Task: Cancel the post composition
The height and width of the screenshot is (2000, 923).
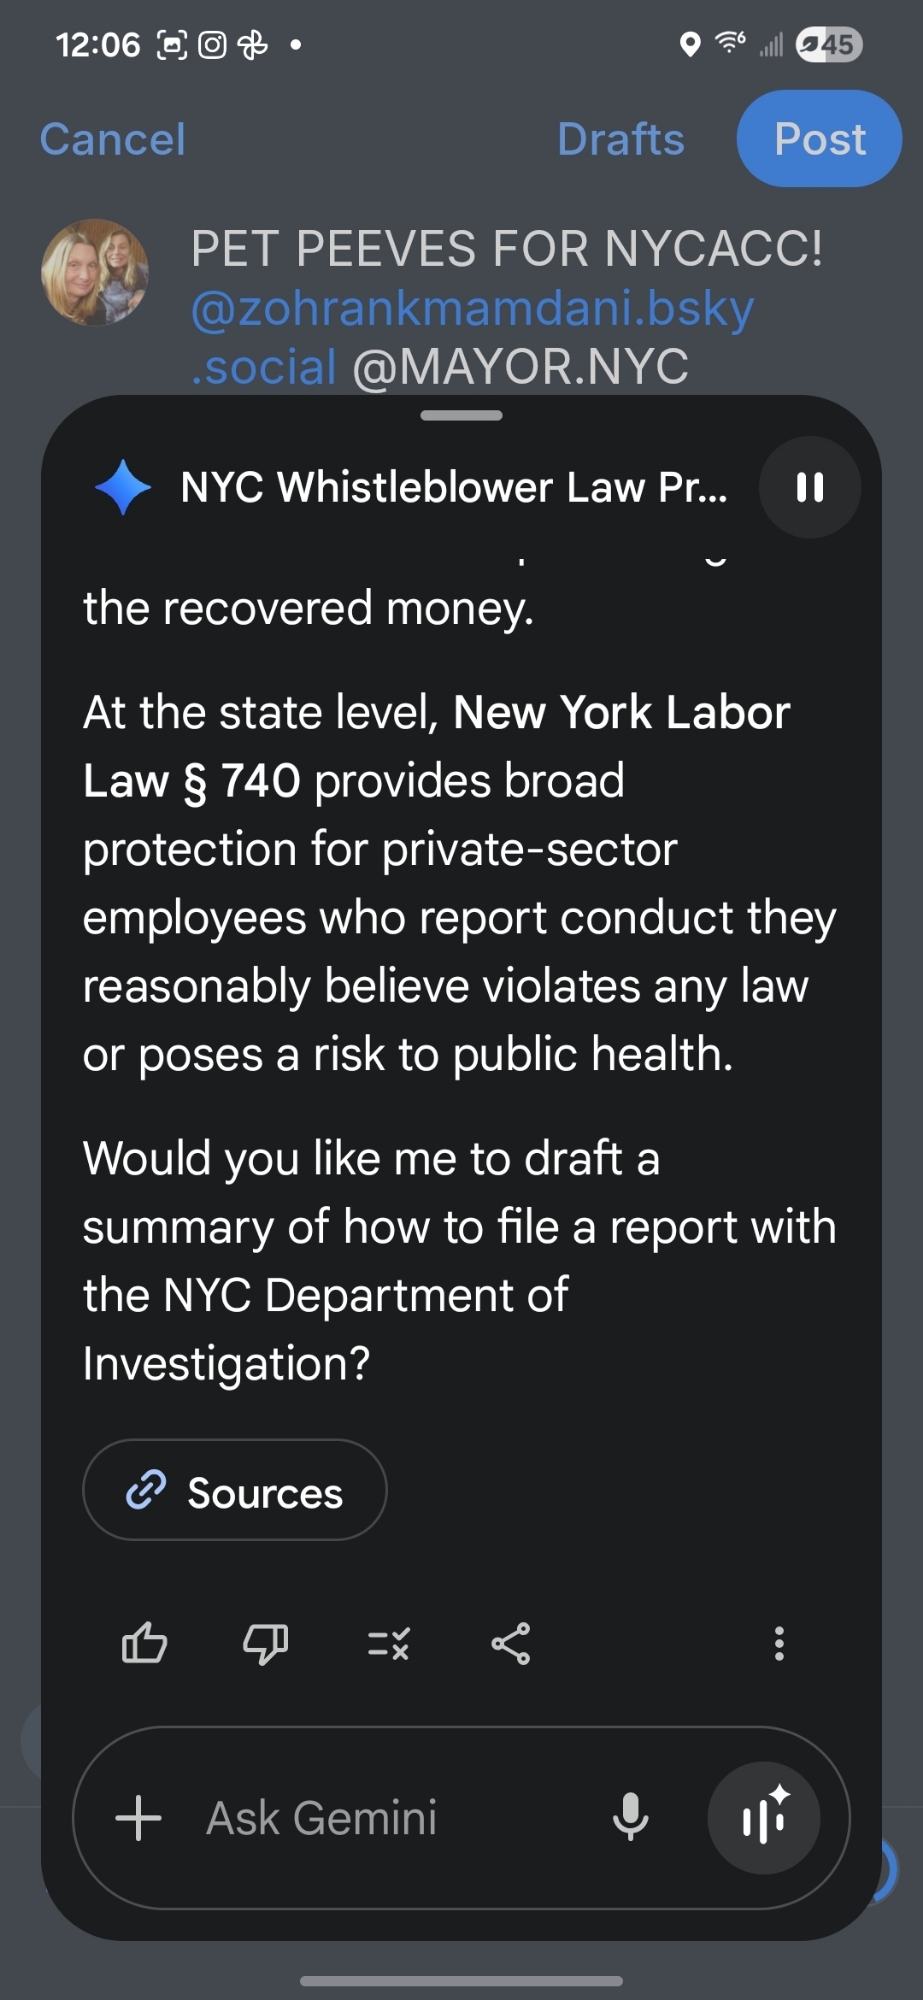Action: (112, 139)
